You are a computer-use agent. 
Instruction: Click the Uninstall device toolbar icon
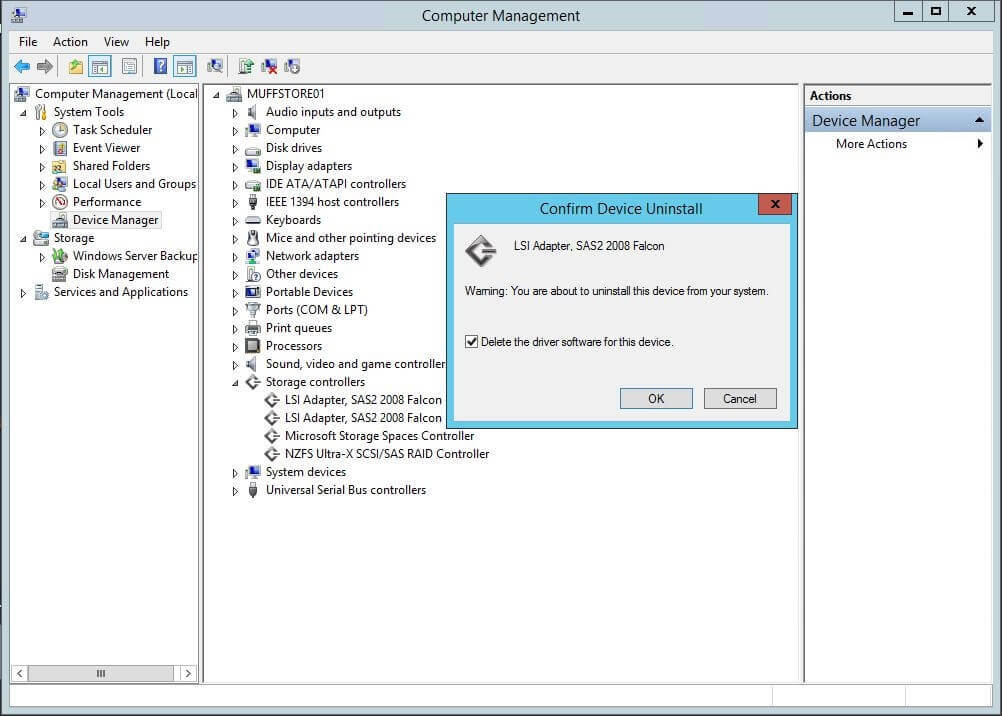(x=269, y=67)
